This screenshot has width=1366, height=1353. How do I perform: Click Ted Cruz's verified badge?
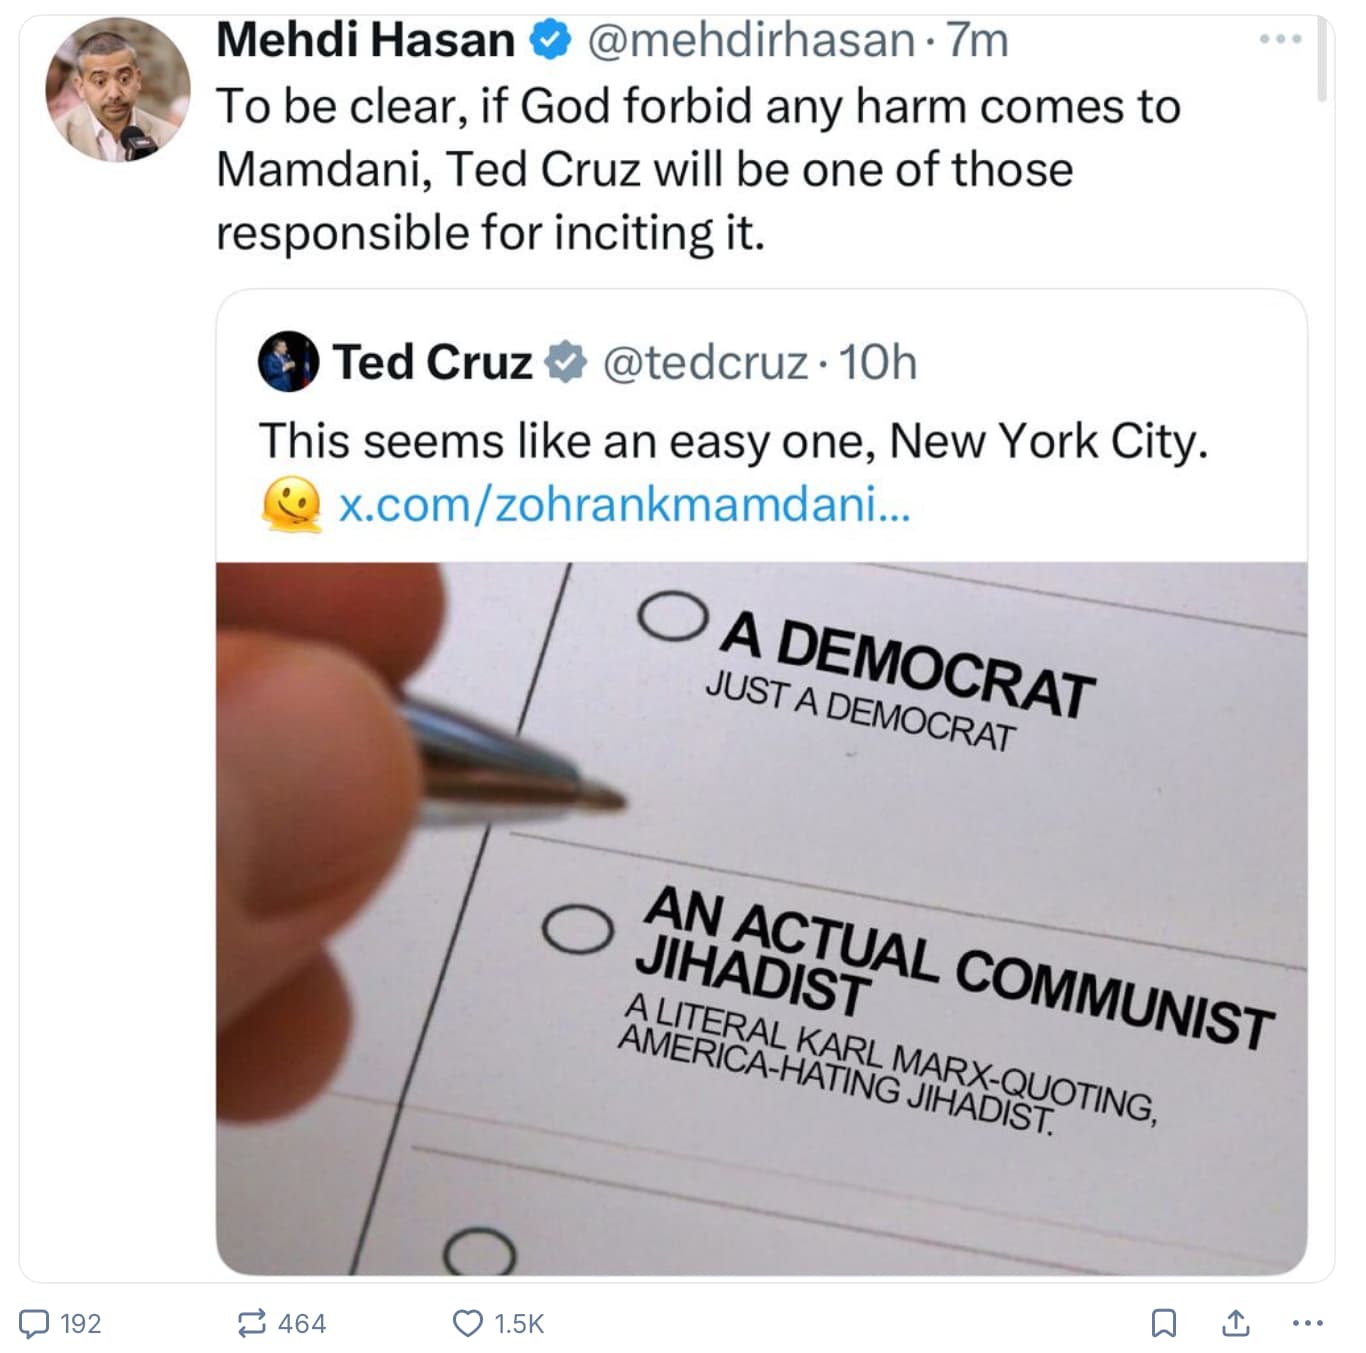pyautogui.click(x=566, y=362)
